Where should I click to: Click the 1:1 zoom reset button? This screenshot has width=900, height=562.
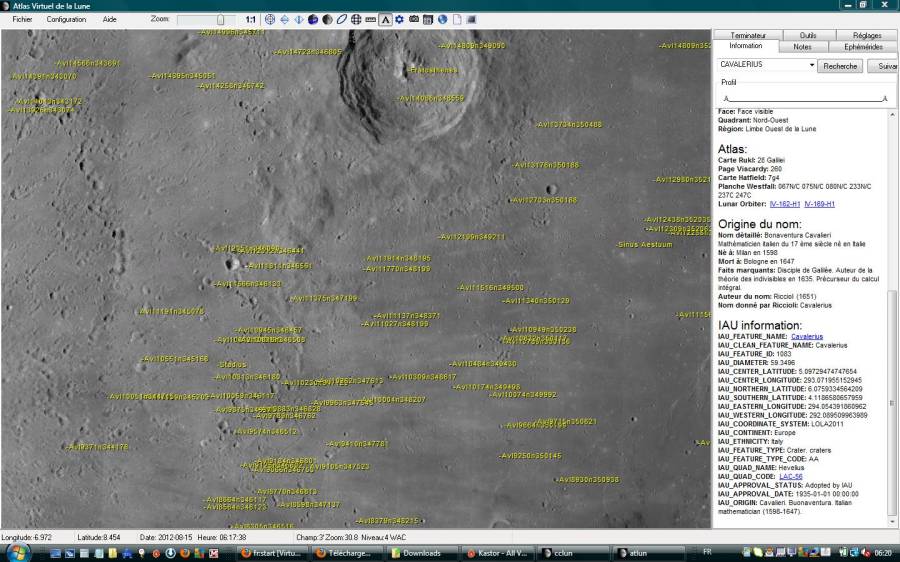pos(251,20)
